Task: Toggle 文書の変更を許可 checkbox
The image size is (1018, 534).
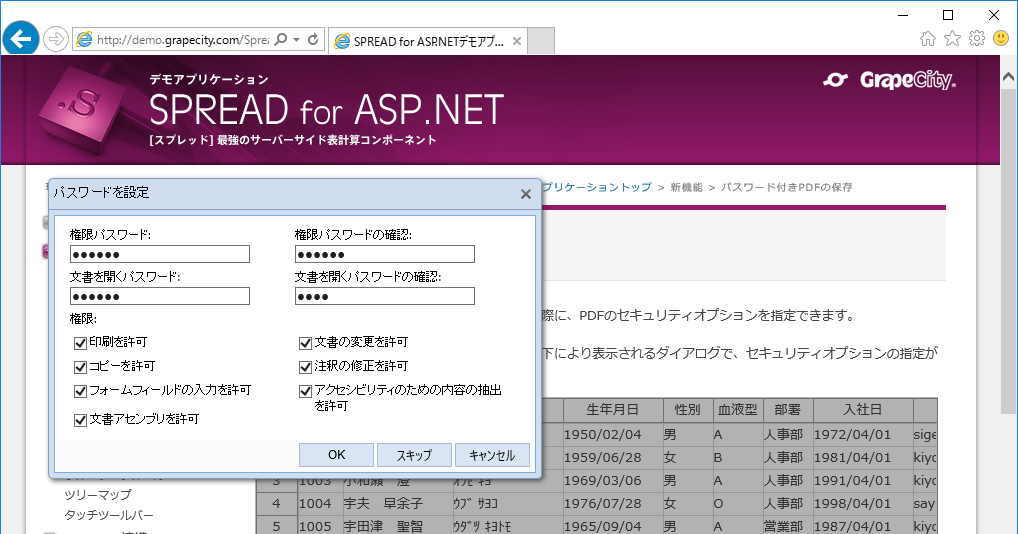Action: (305, 343)
